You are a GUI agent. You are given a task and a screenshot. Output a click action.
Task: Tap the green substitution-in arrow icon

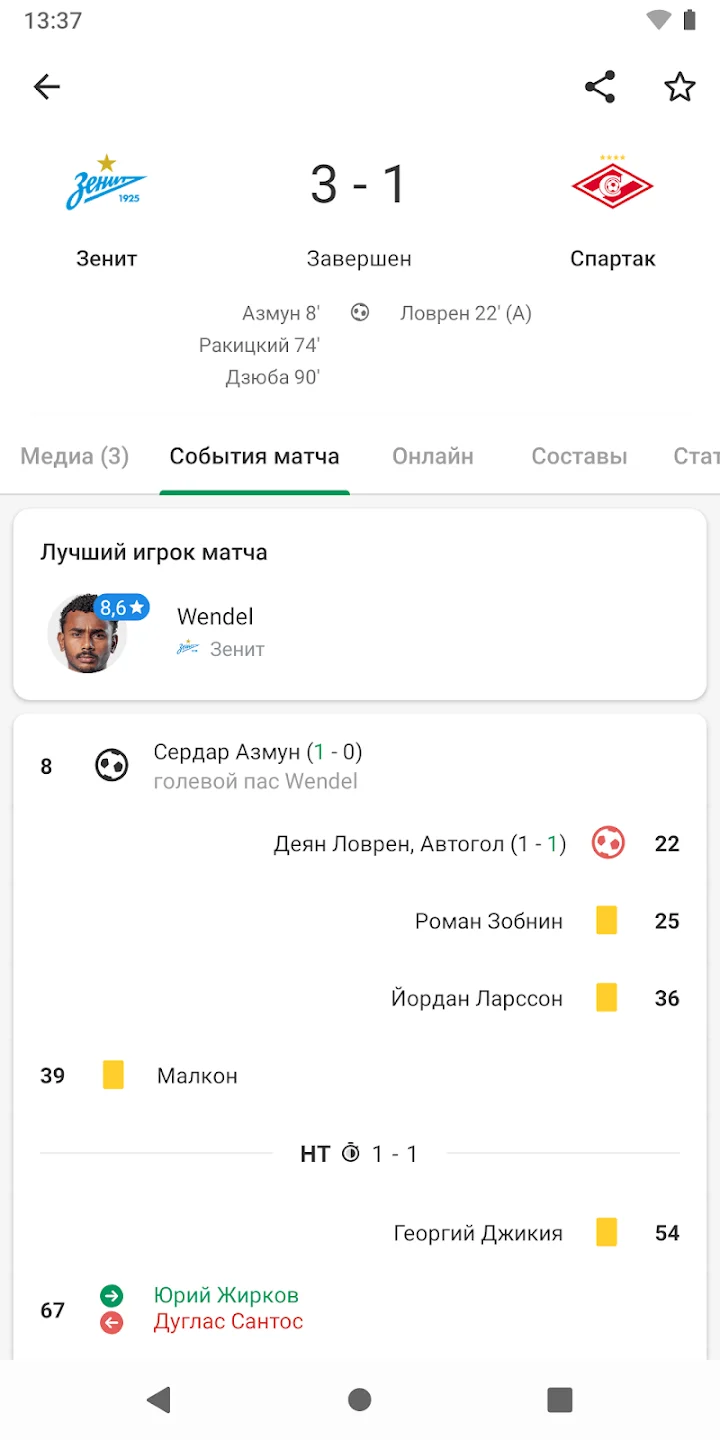[x=112, y=1296]
